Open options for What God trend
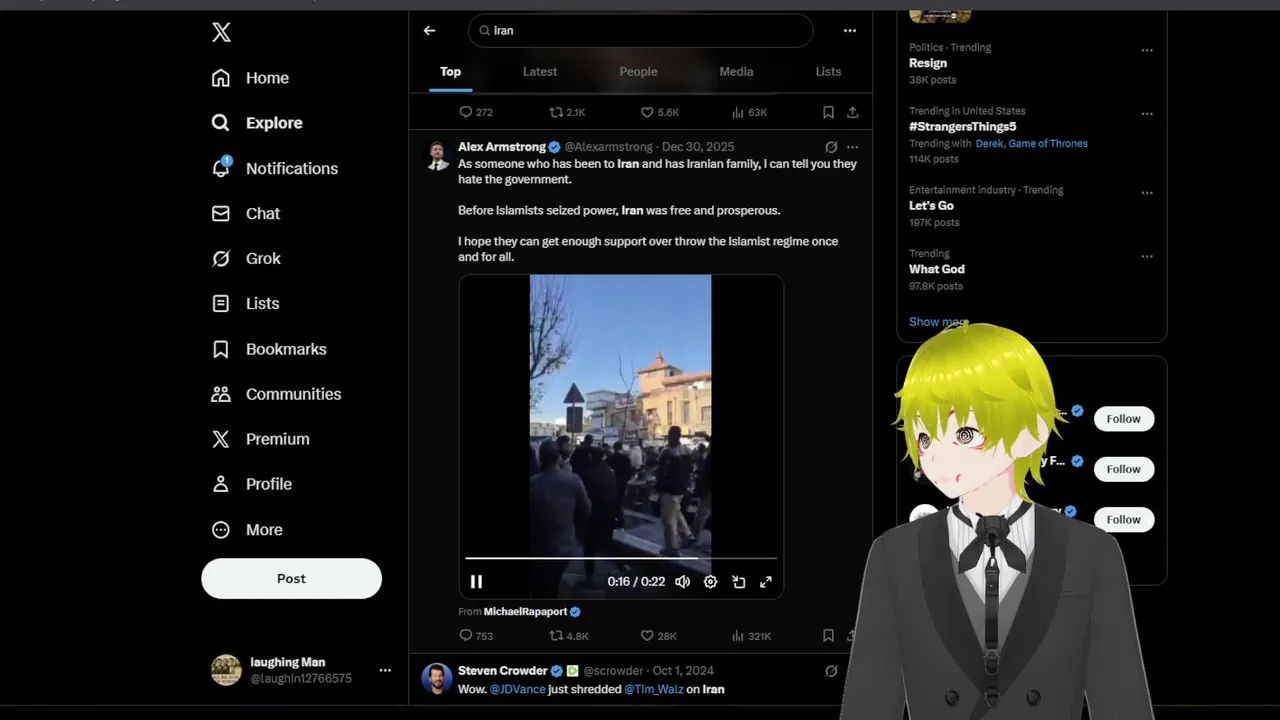 (x=1147, y=257)
